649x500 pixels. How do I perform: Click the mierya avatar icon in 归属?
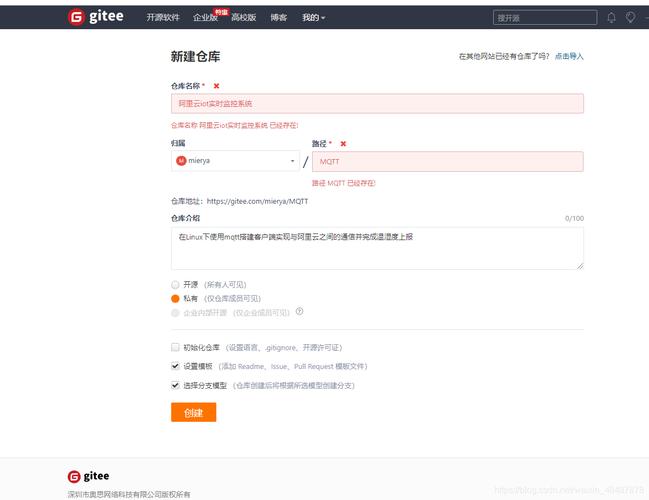click(x=181, y=161)
